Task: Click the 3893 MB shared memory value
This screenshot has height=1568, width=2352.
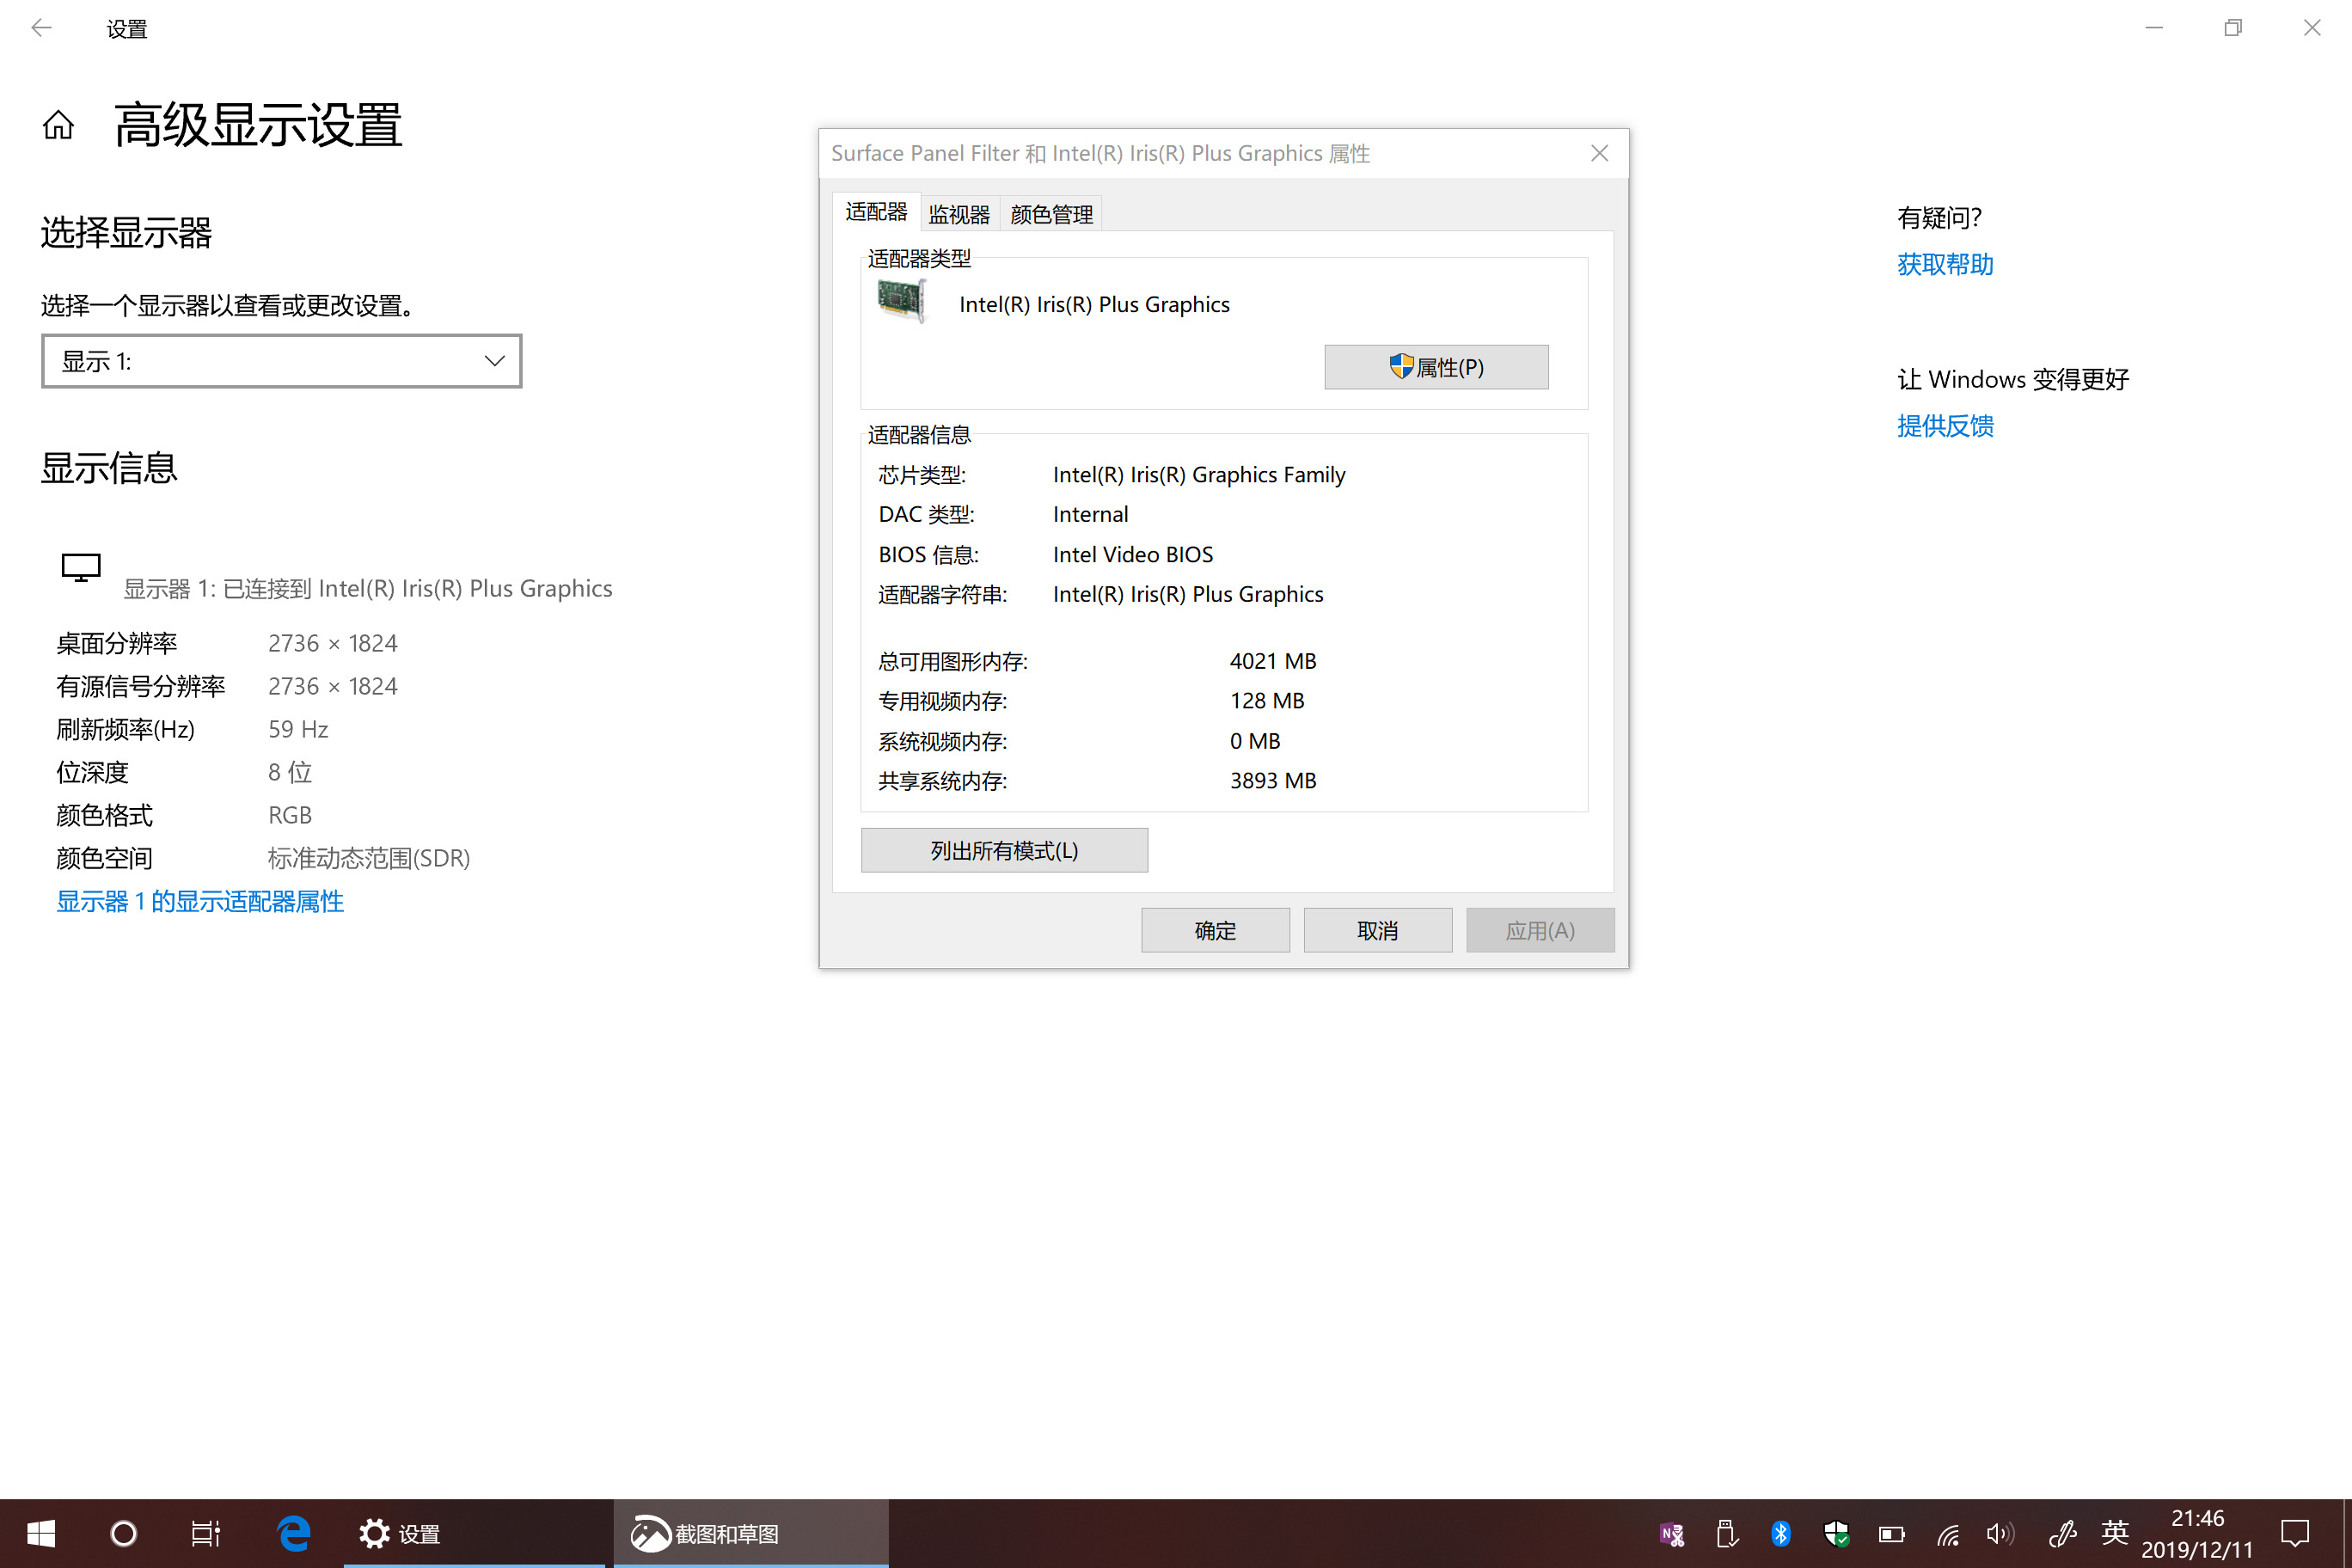Action: click(1273, 781)
